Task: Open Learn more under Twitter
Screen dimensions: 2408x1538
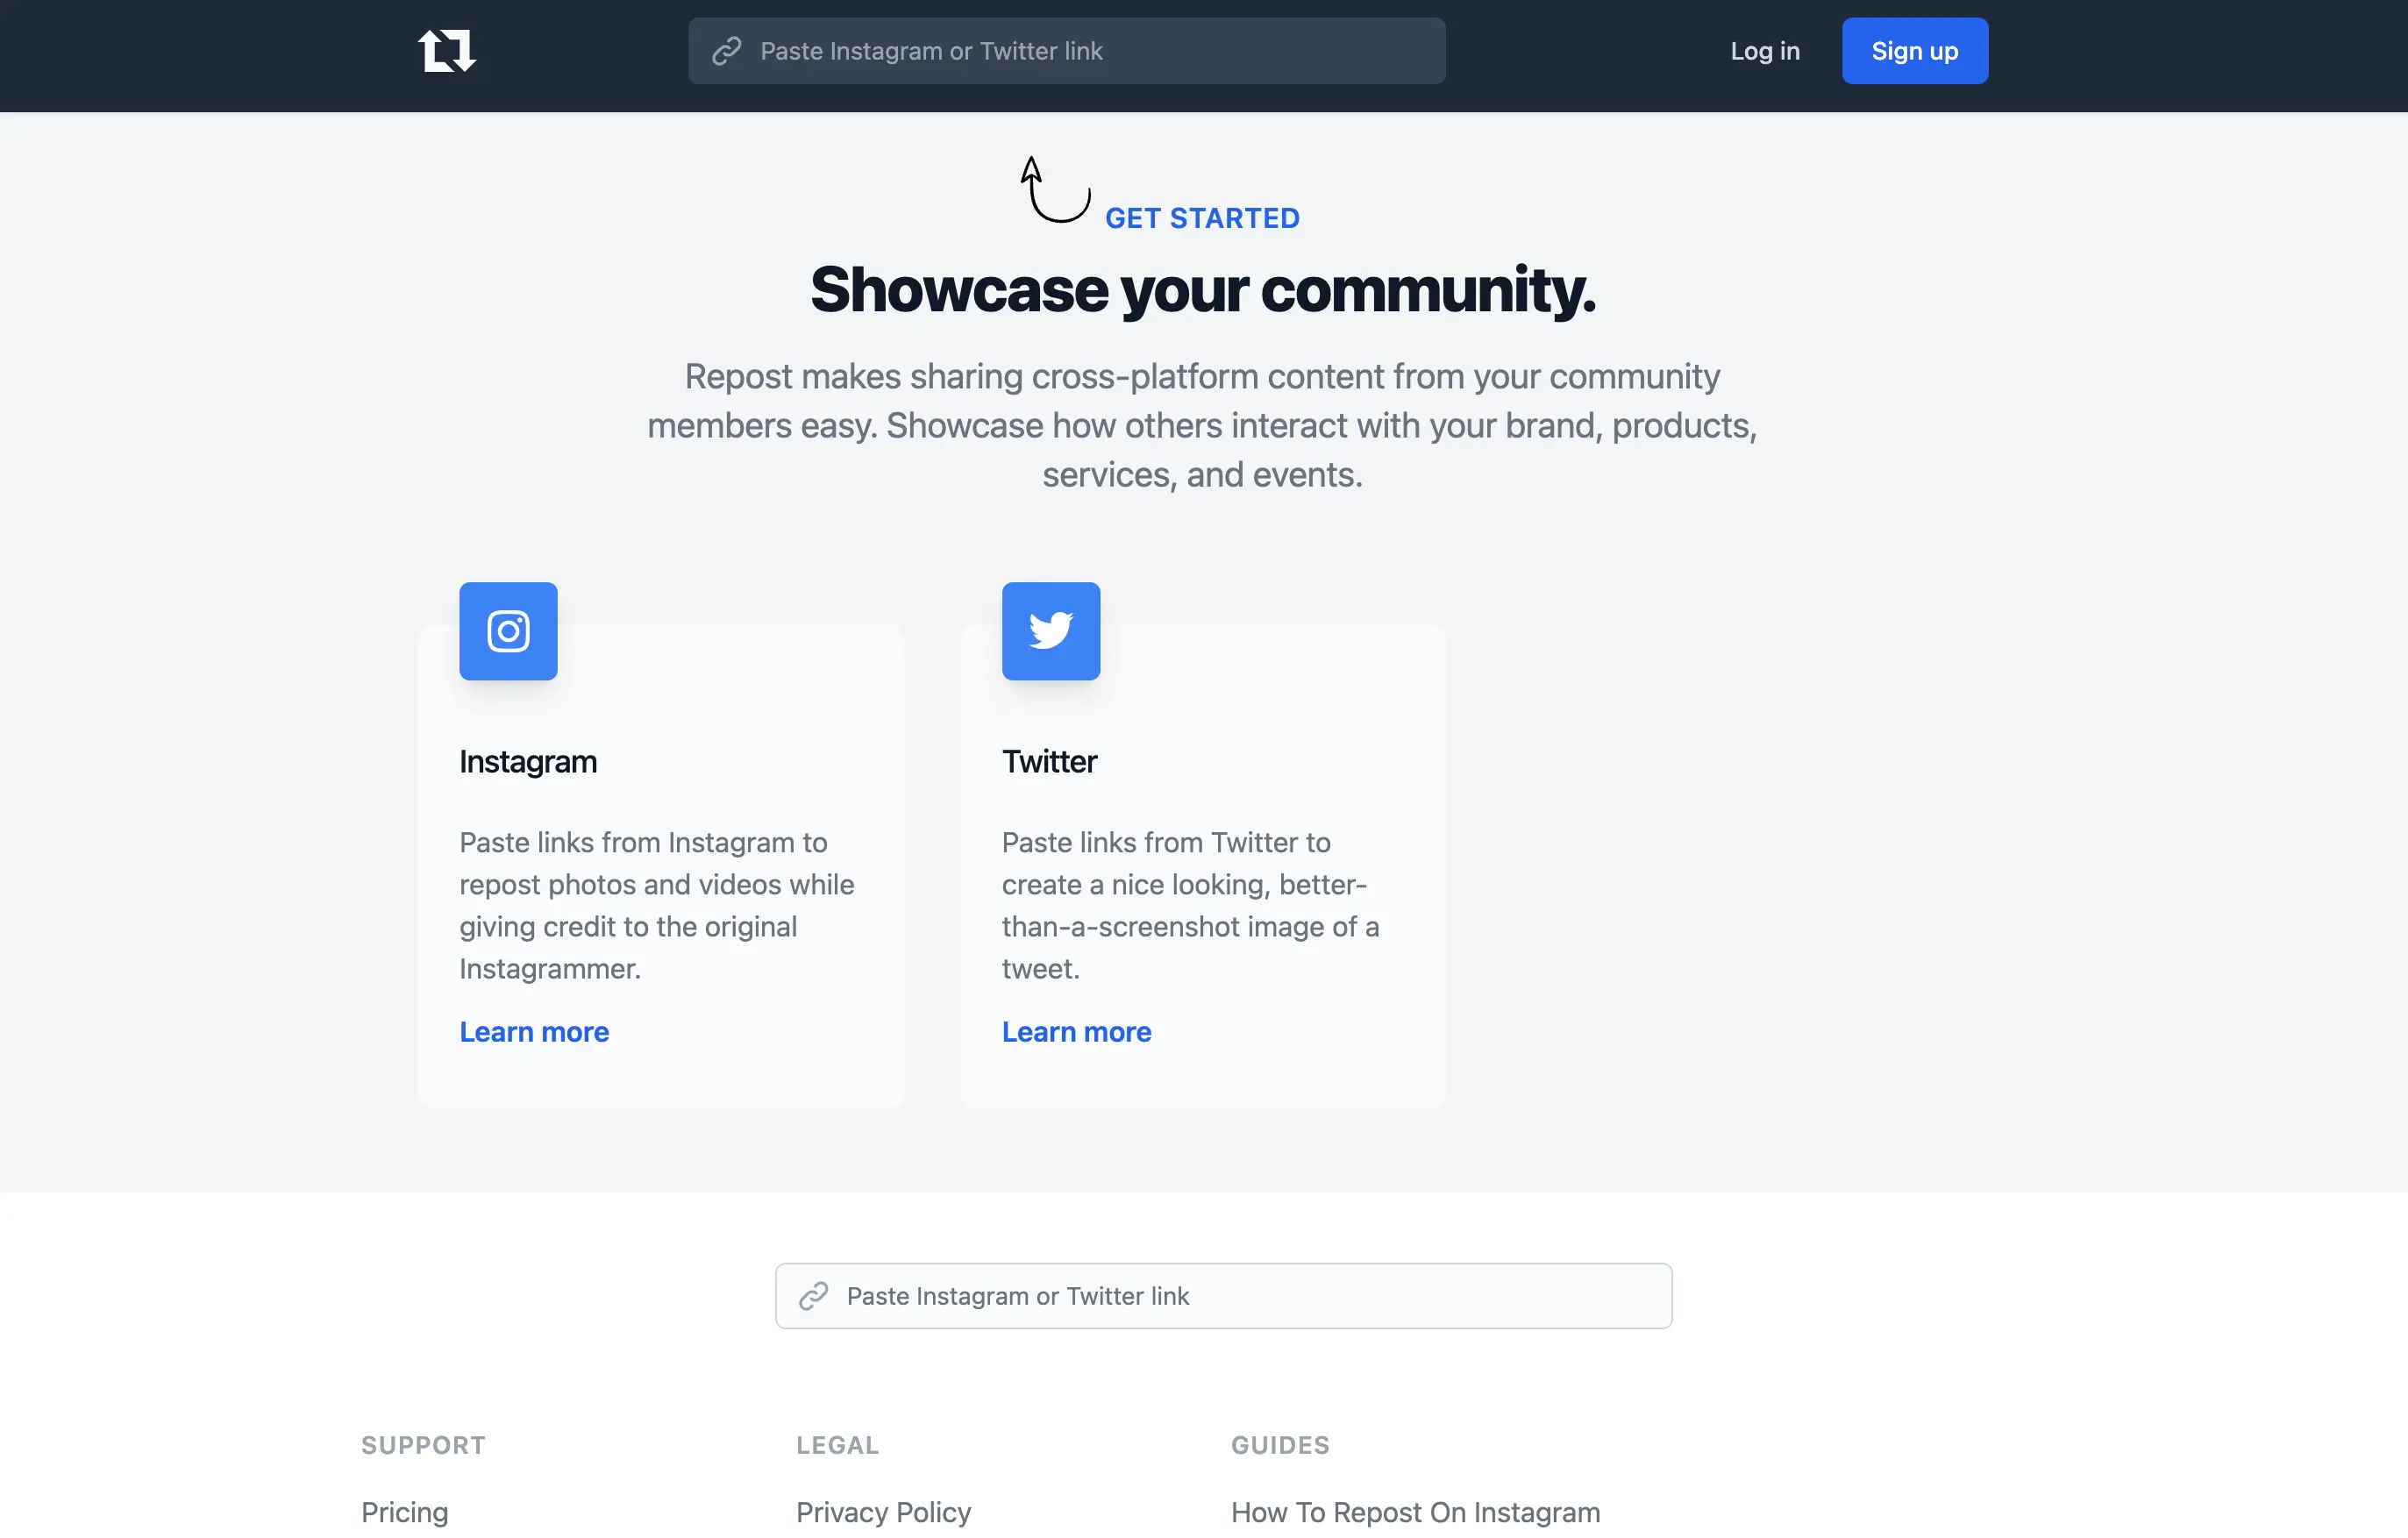Action: click(x=1076, y=1031)
